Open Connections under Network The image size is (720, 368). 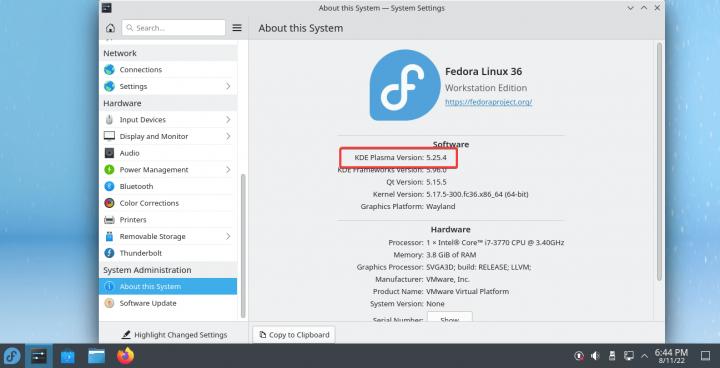pos(168,70)
